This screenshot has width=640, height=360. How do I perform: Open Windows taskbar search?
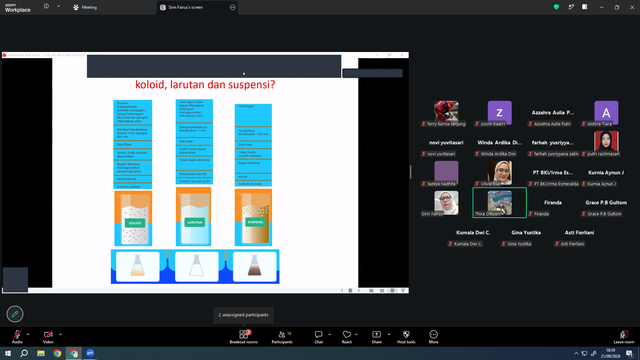pos(24,353)
